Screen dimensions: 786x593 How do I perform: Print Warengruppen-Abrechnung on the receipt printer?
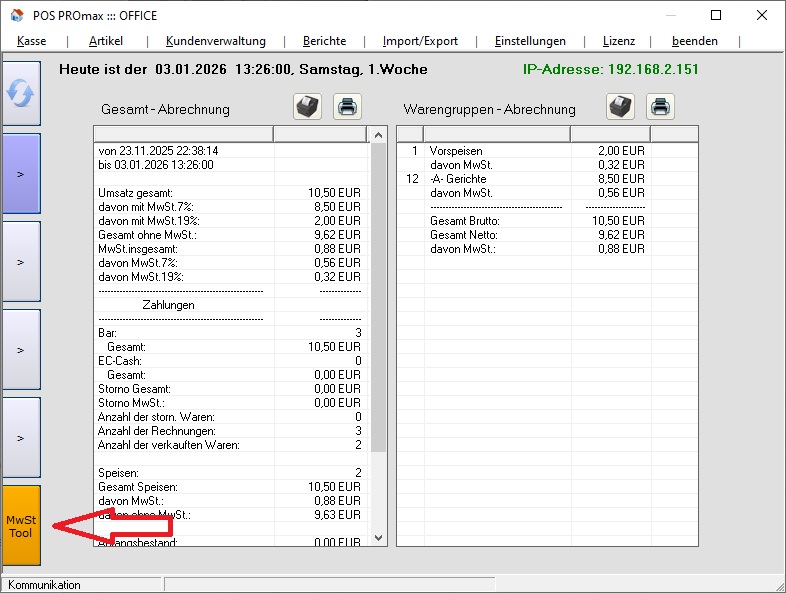click(621, 107)
